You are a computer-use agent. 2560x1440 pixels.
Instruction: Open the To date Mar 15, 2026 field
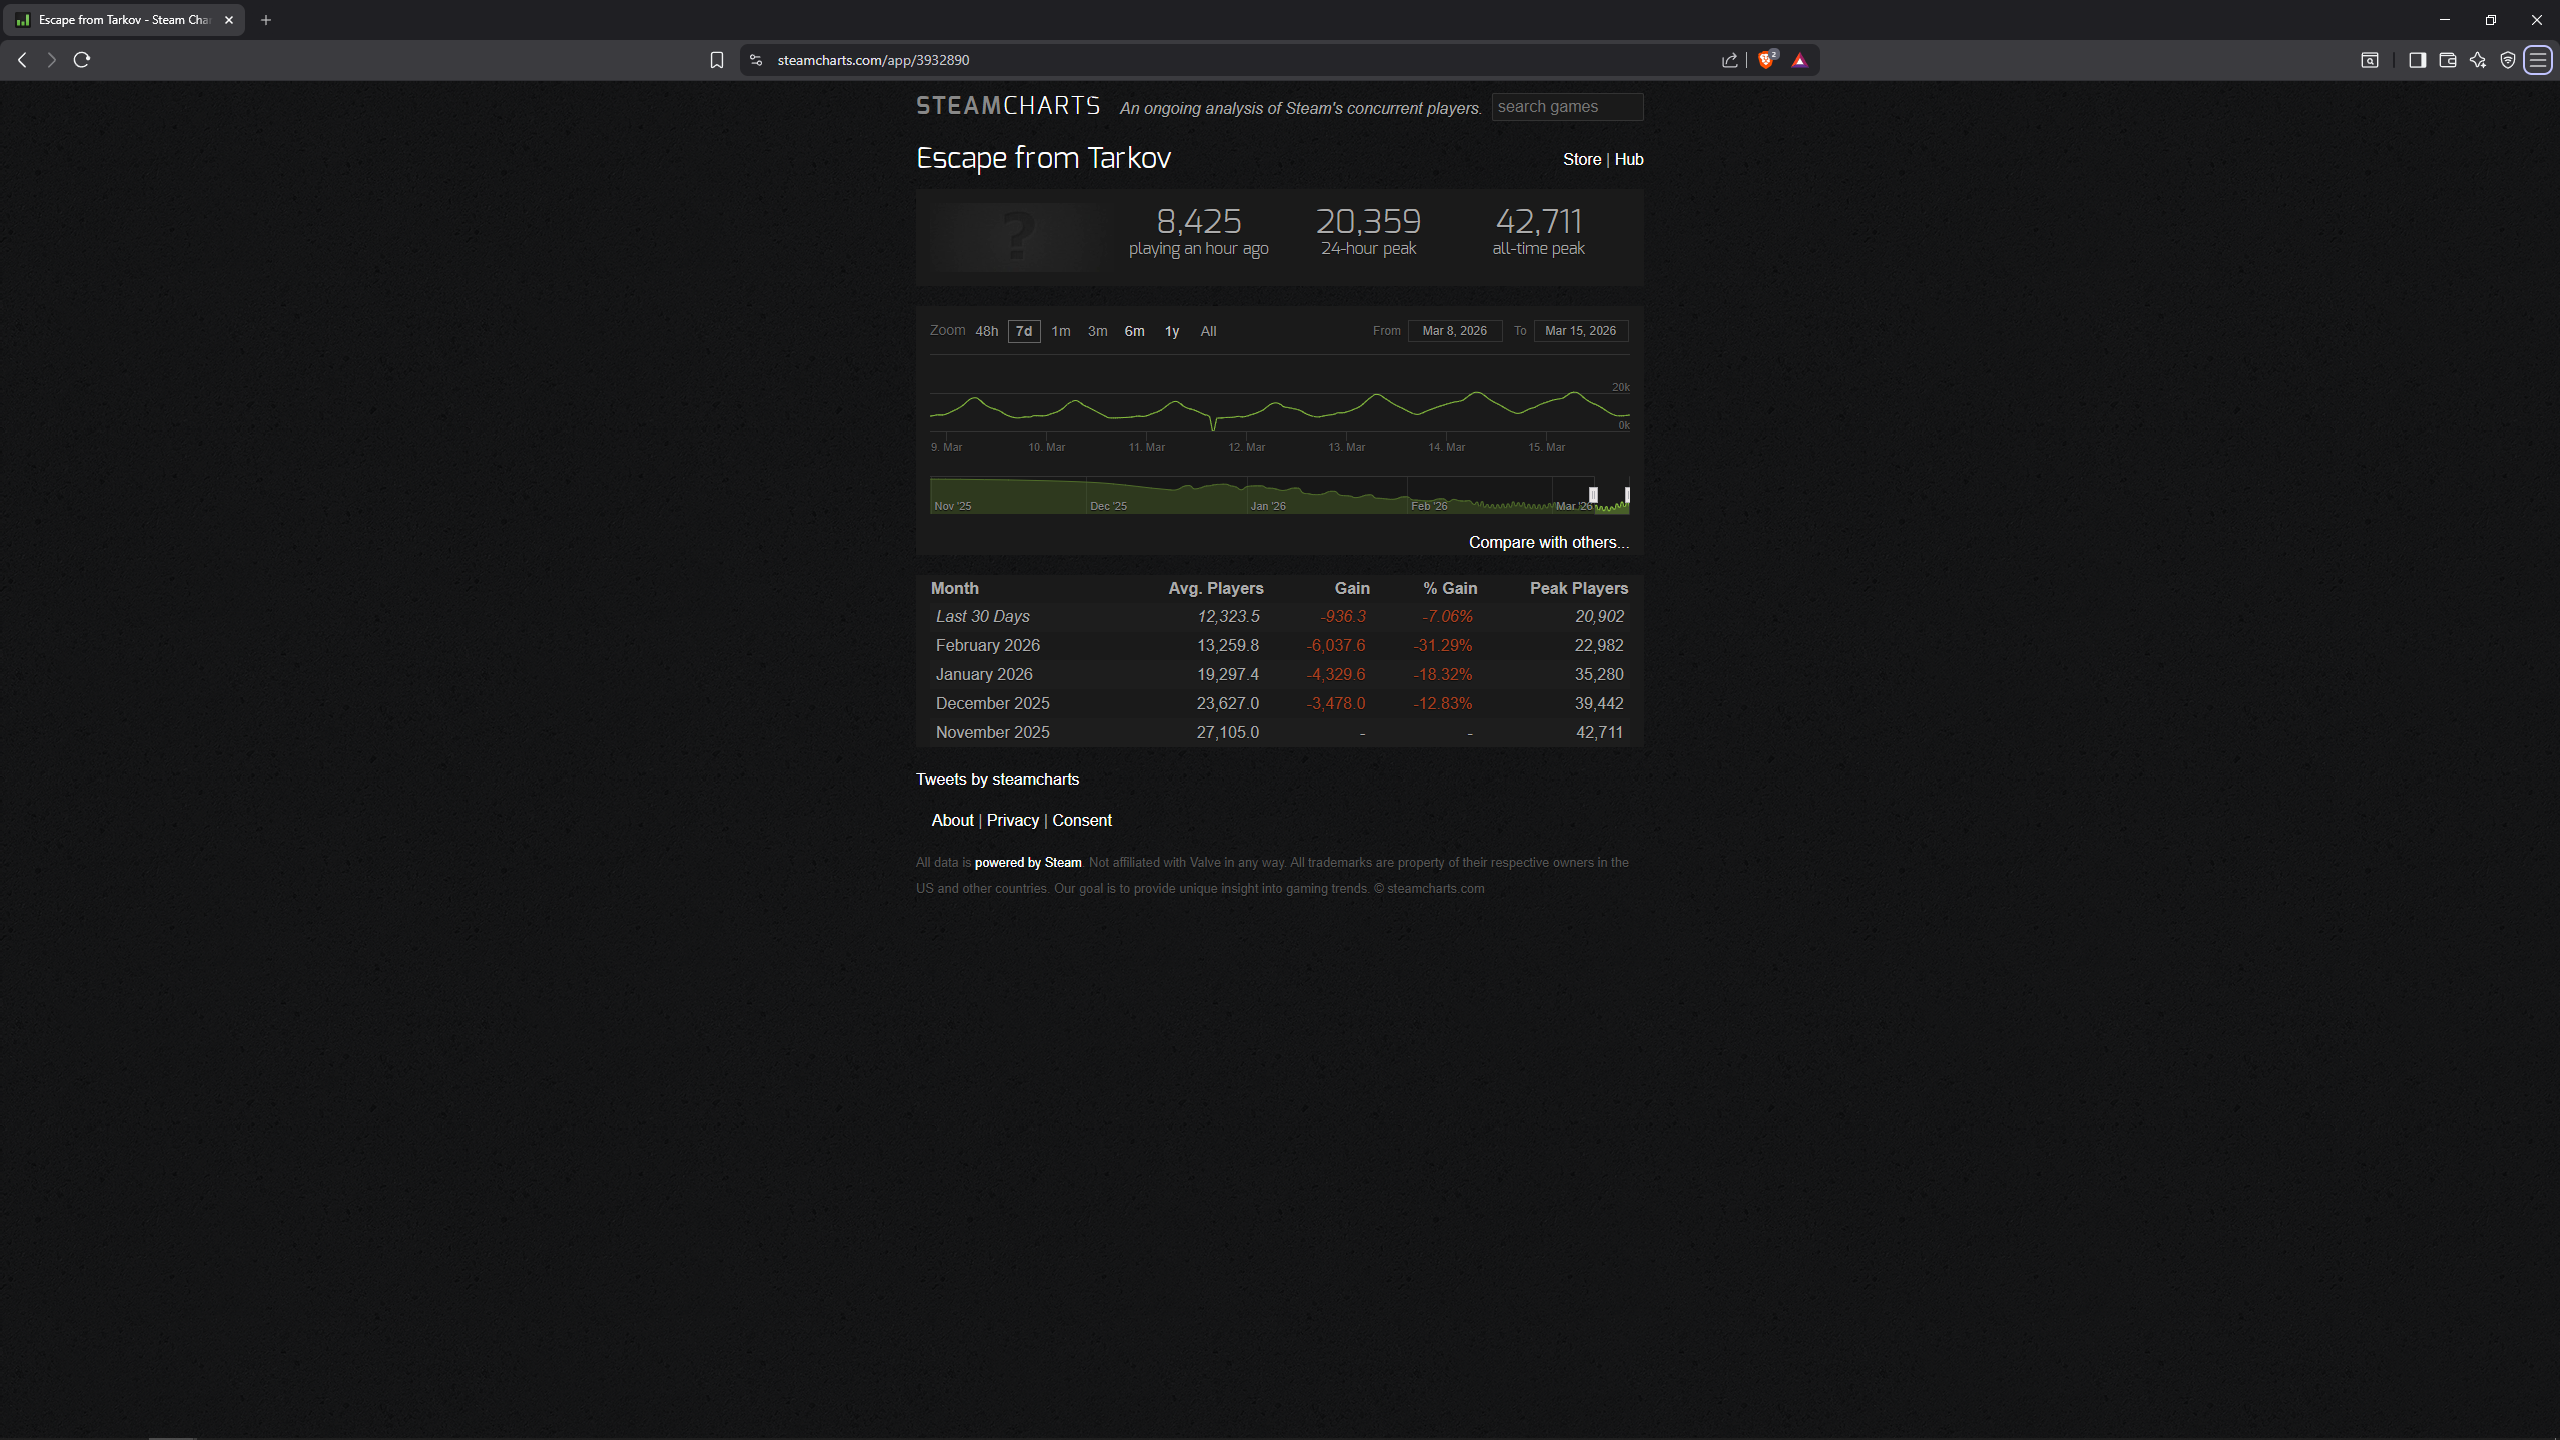tap(1580, 331)
